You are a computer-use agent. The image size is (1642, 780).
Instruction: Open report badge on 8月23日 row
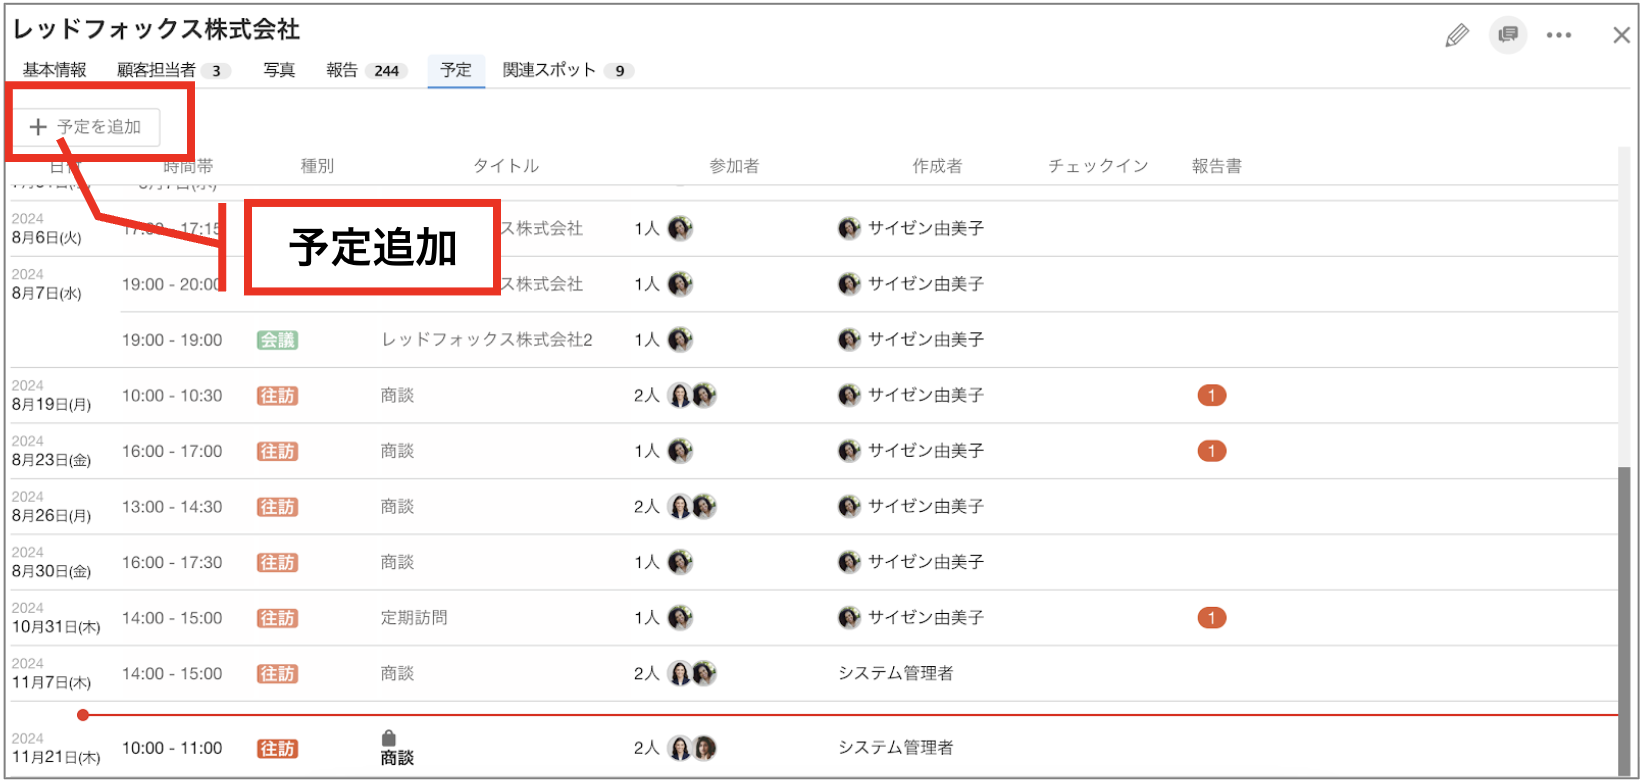(1212, 451)
